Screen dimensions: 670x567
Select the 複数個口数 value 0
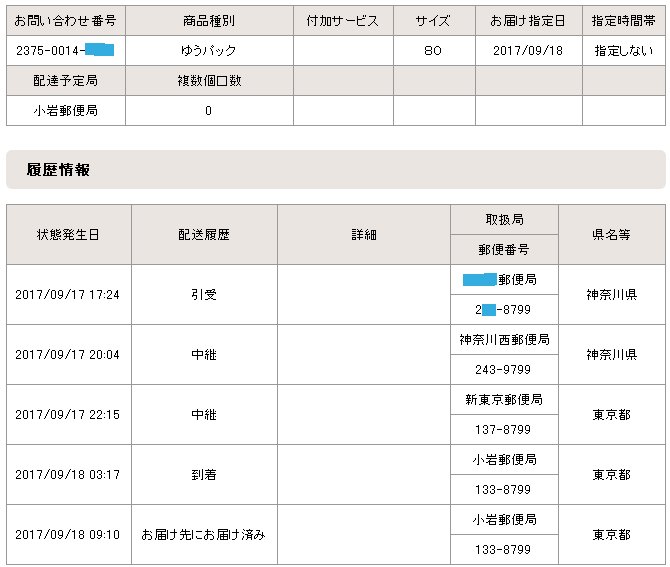tap(209, 111)
